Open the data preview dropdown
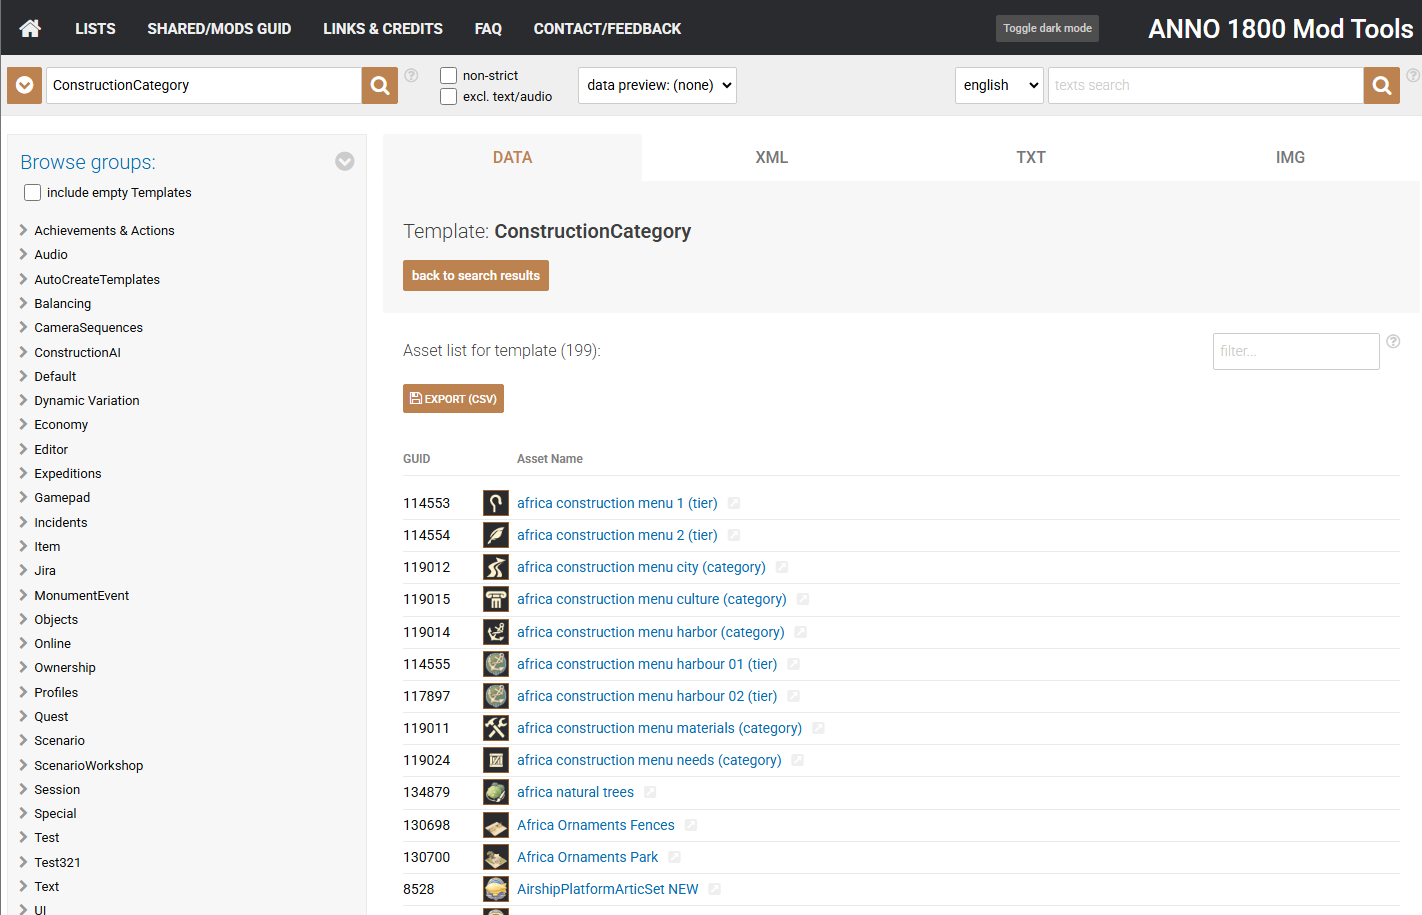Image resolution: width=1422 pixels, height=915 pixels. tap(657, 86)
